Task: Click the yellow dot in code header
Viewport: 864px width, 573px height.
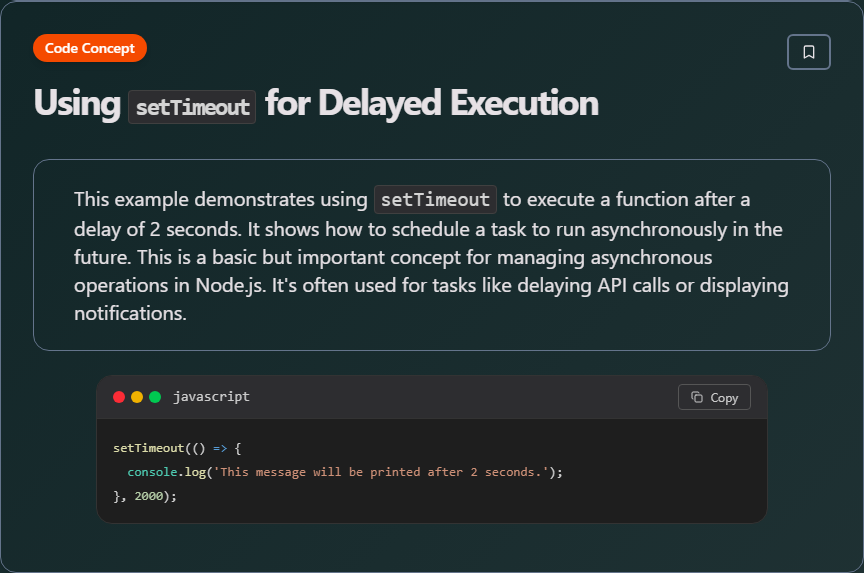Action: (x=137, y=397)
